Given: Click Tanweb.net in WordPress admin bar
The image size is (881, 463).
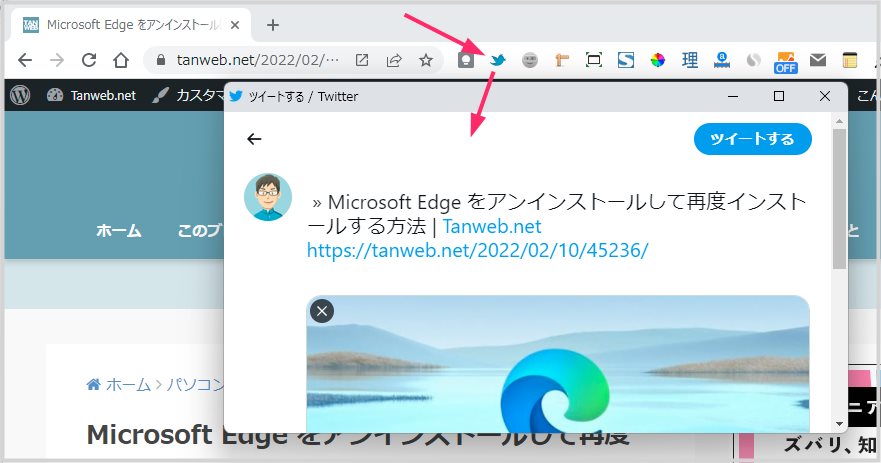Looking at the screenshot, I should coord(92,96).
